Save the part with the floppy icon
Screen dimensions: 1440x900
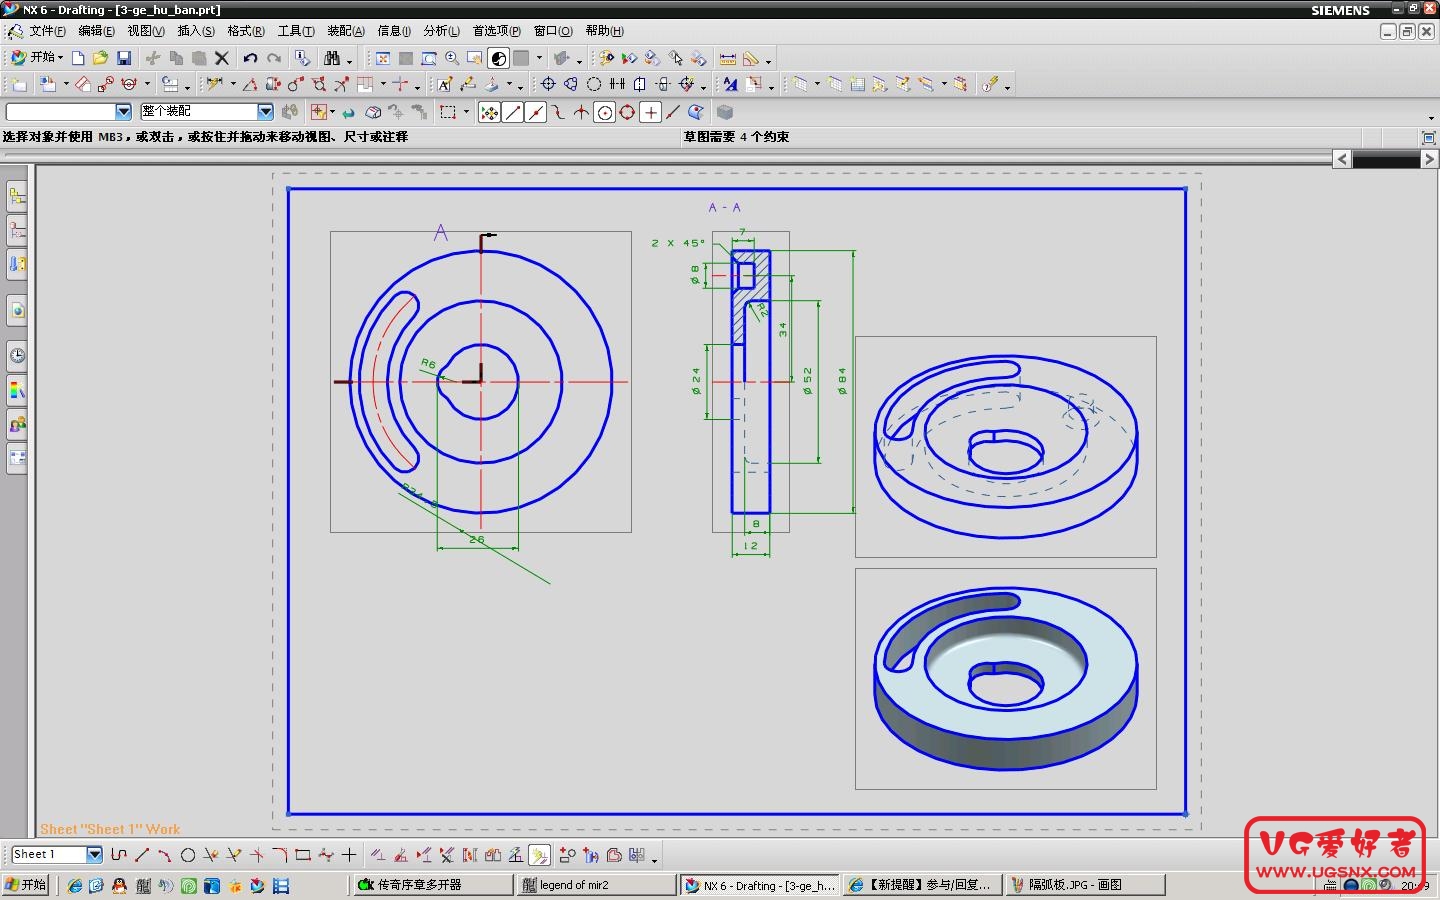point(124,58)
